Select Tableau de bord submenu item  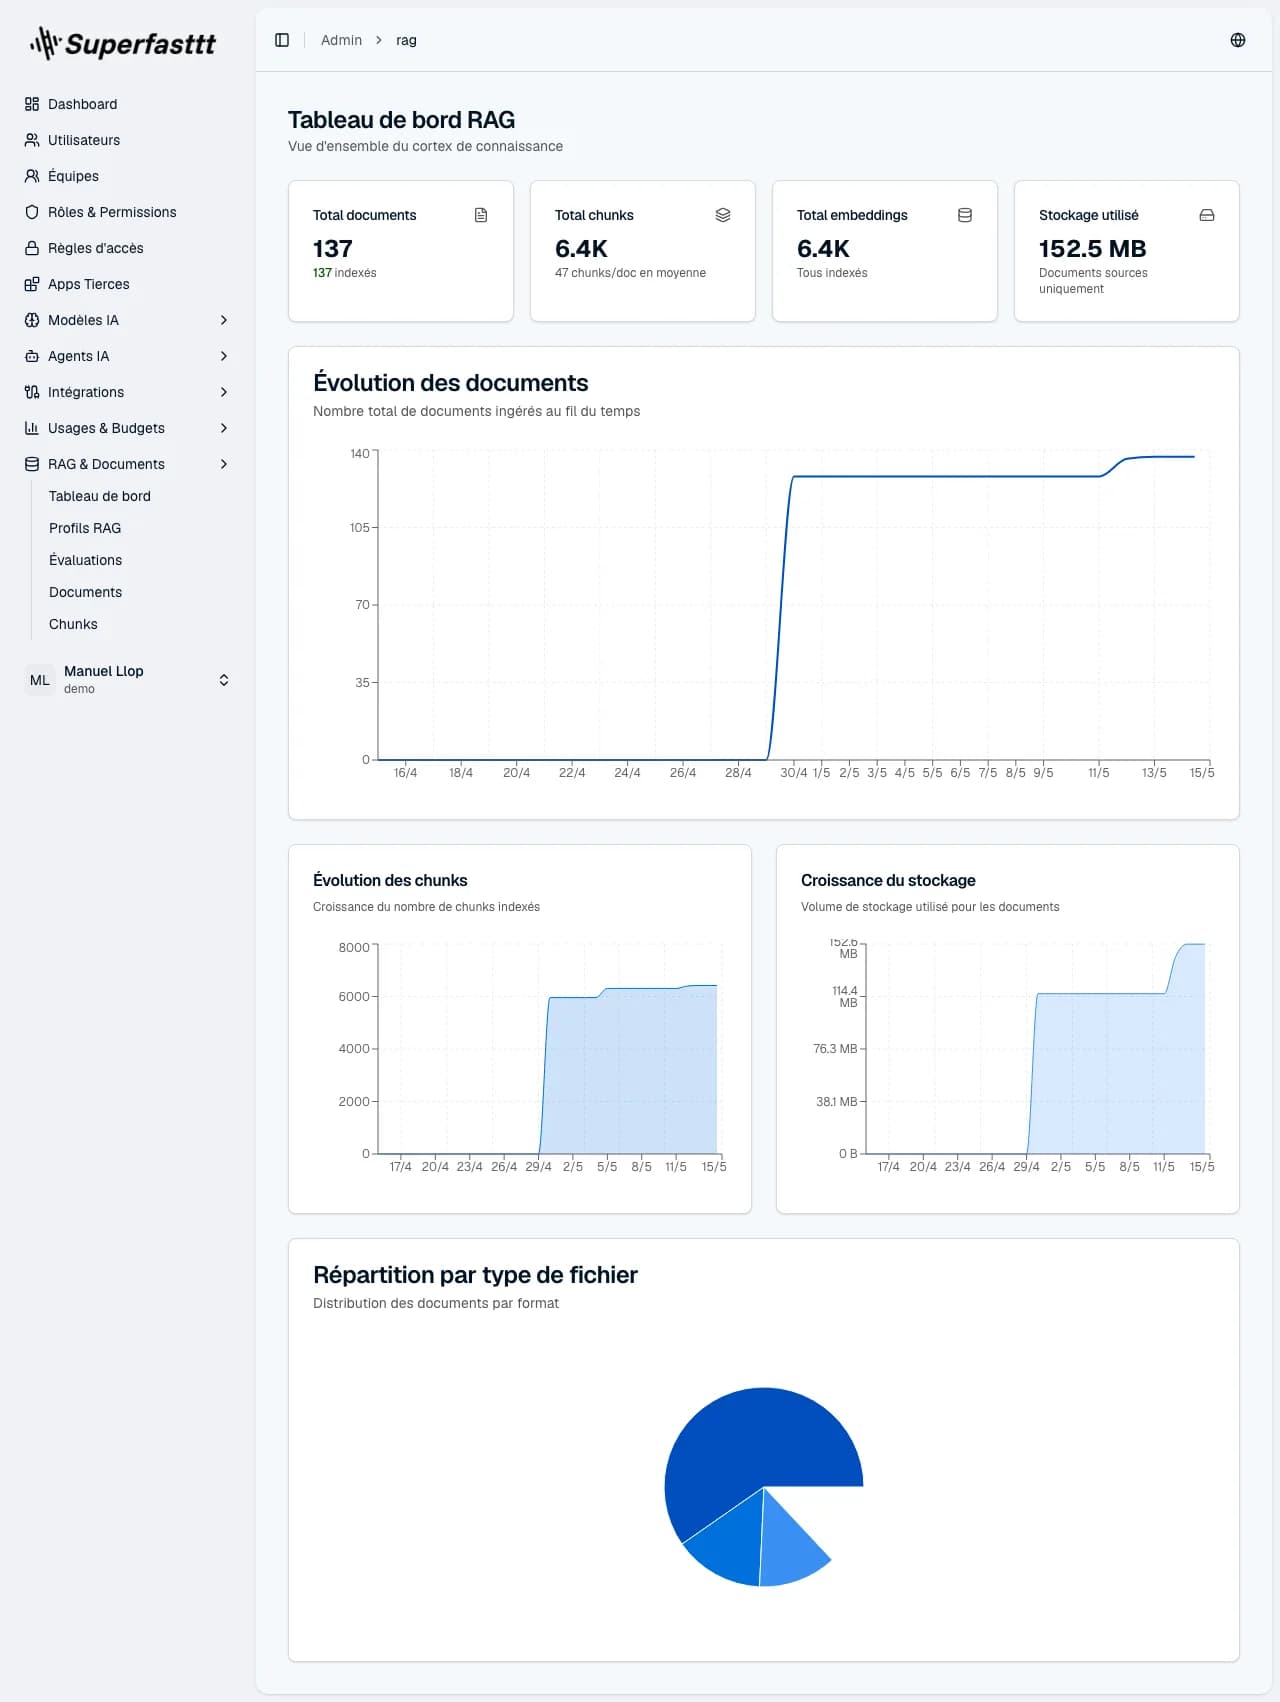100,496
